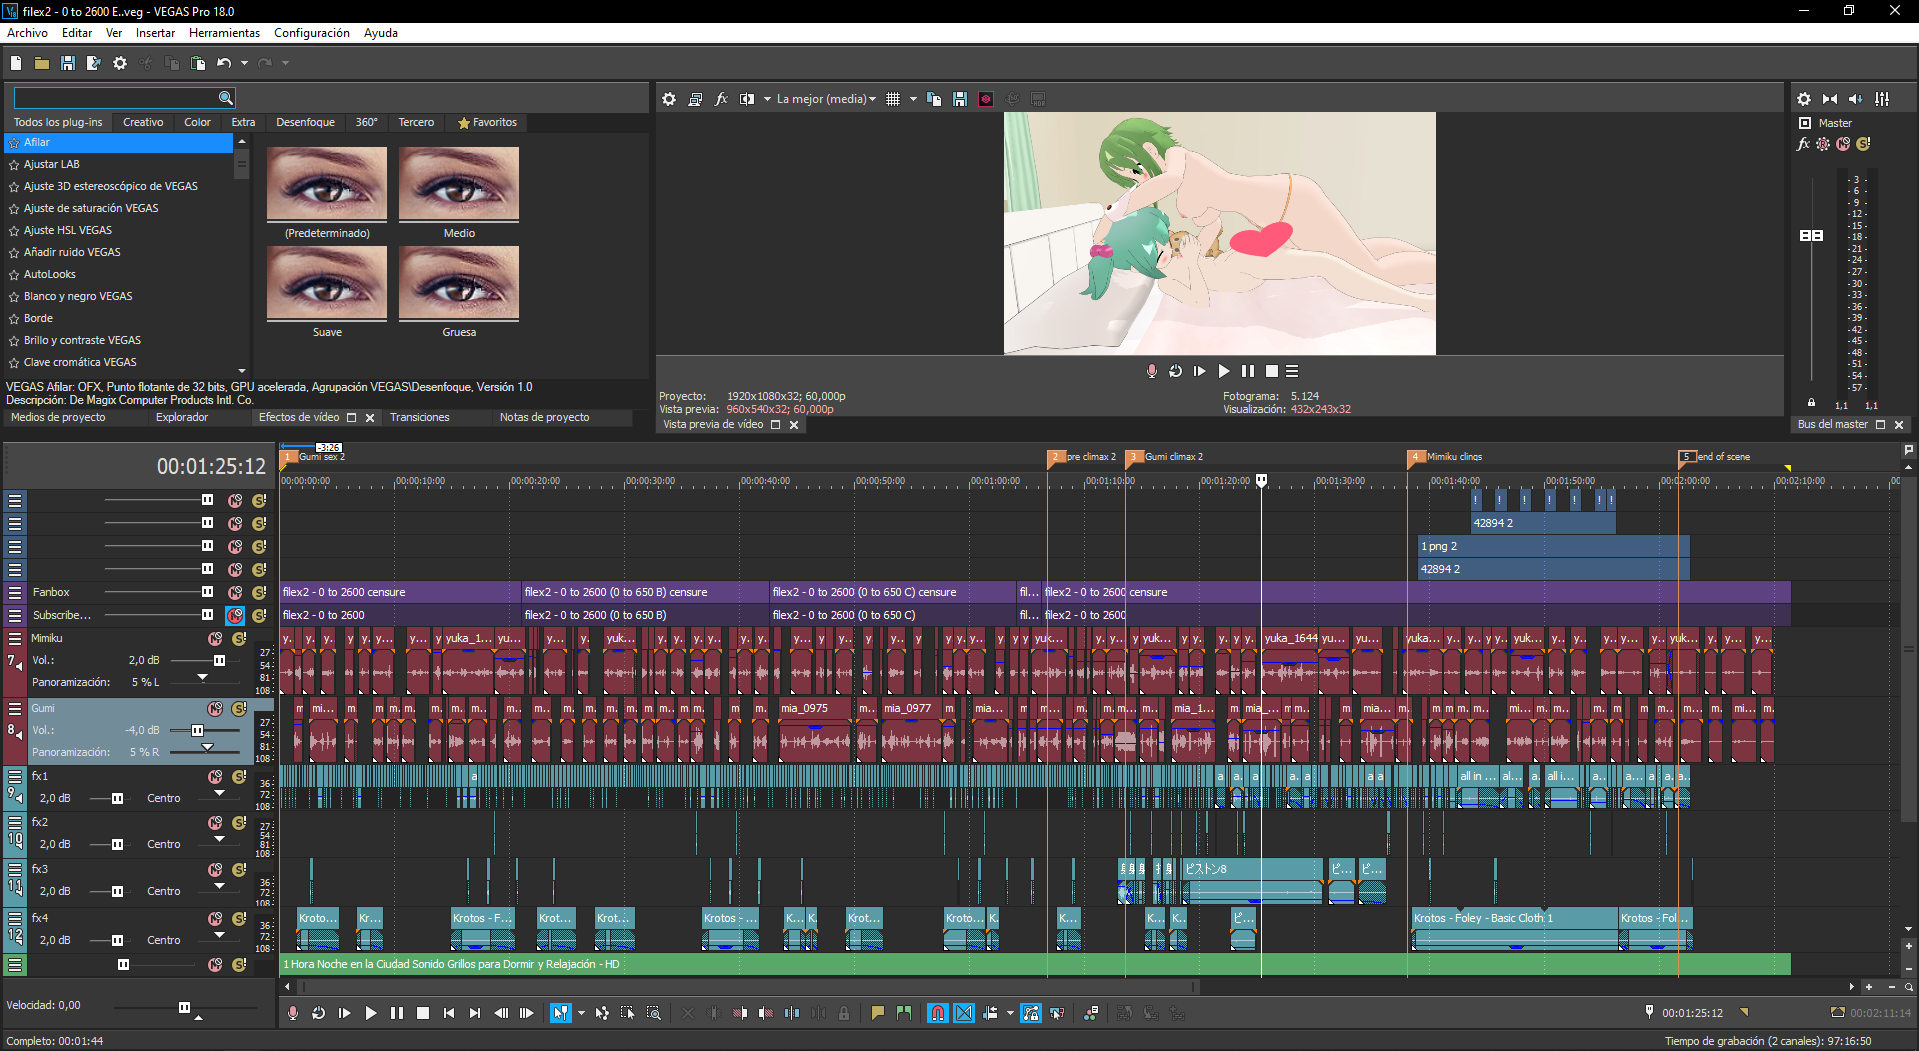Switch to the Desenfoque plug-in tab

[x=305, y=122]
